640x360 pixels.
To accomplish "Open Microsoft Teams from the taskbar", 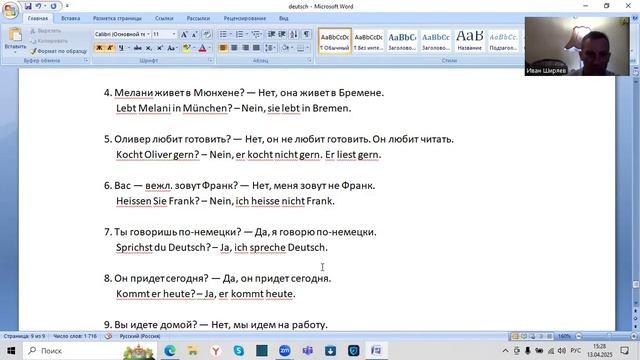I will pos(308,351).
